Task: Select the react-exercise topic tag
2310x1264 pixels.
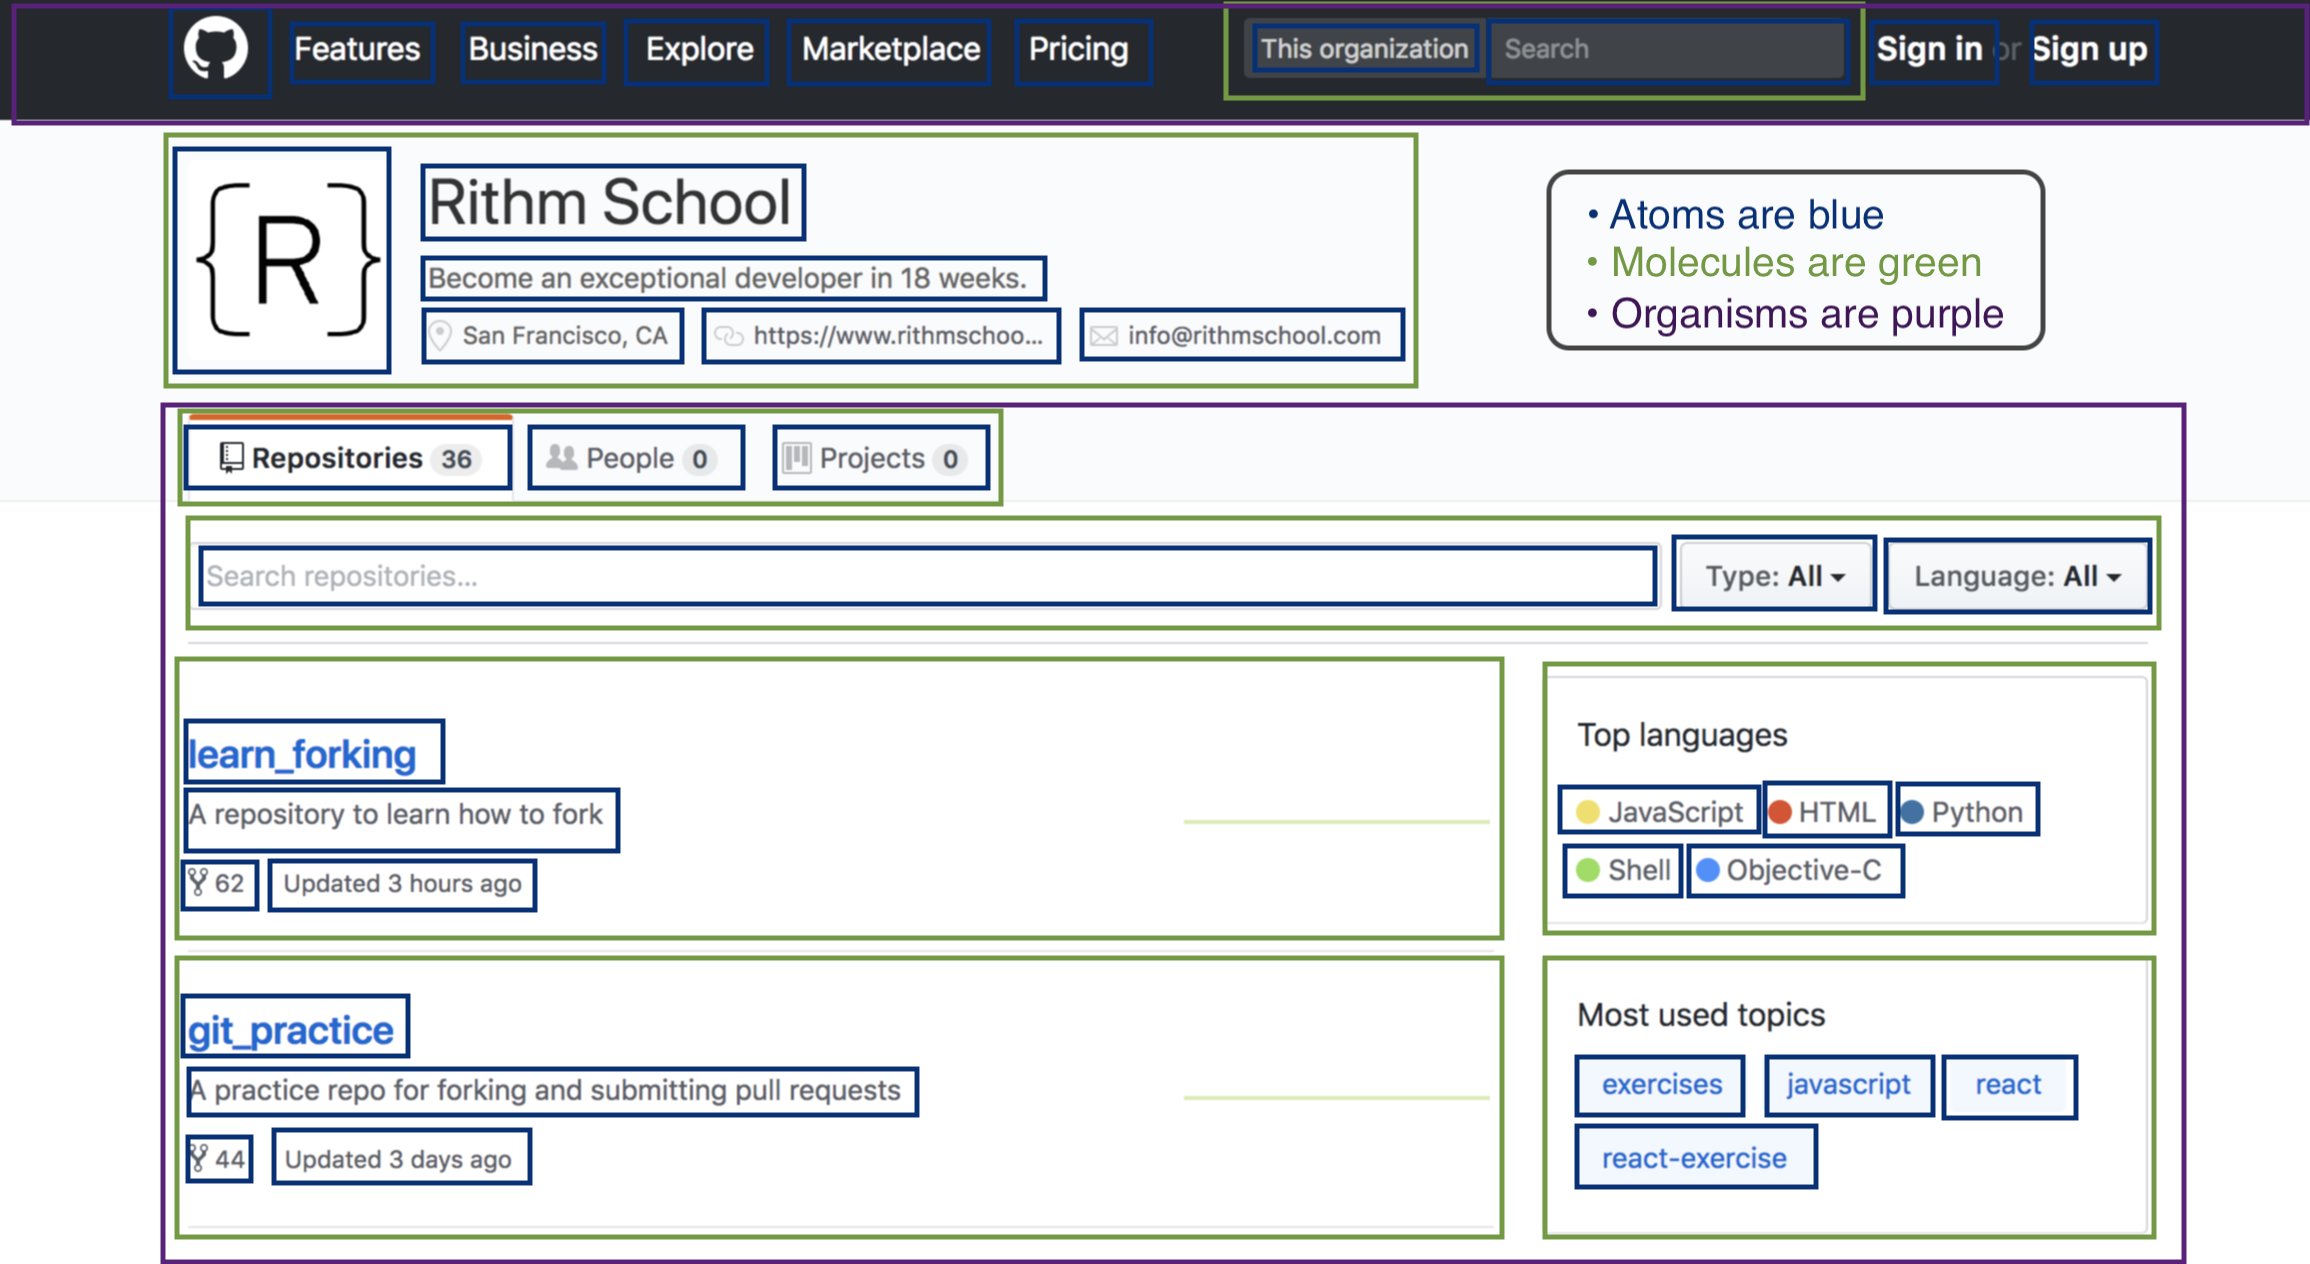Action: [1694, 1158]
